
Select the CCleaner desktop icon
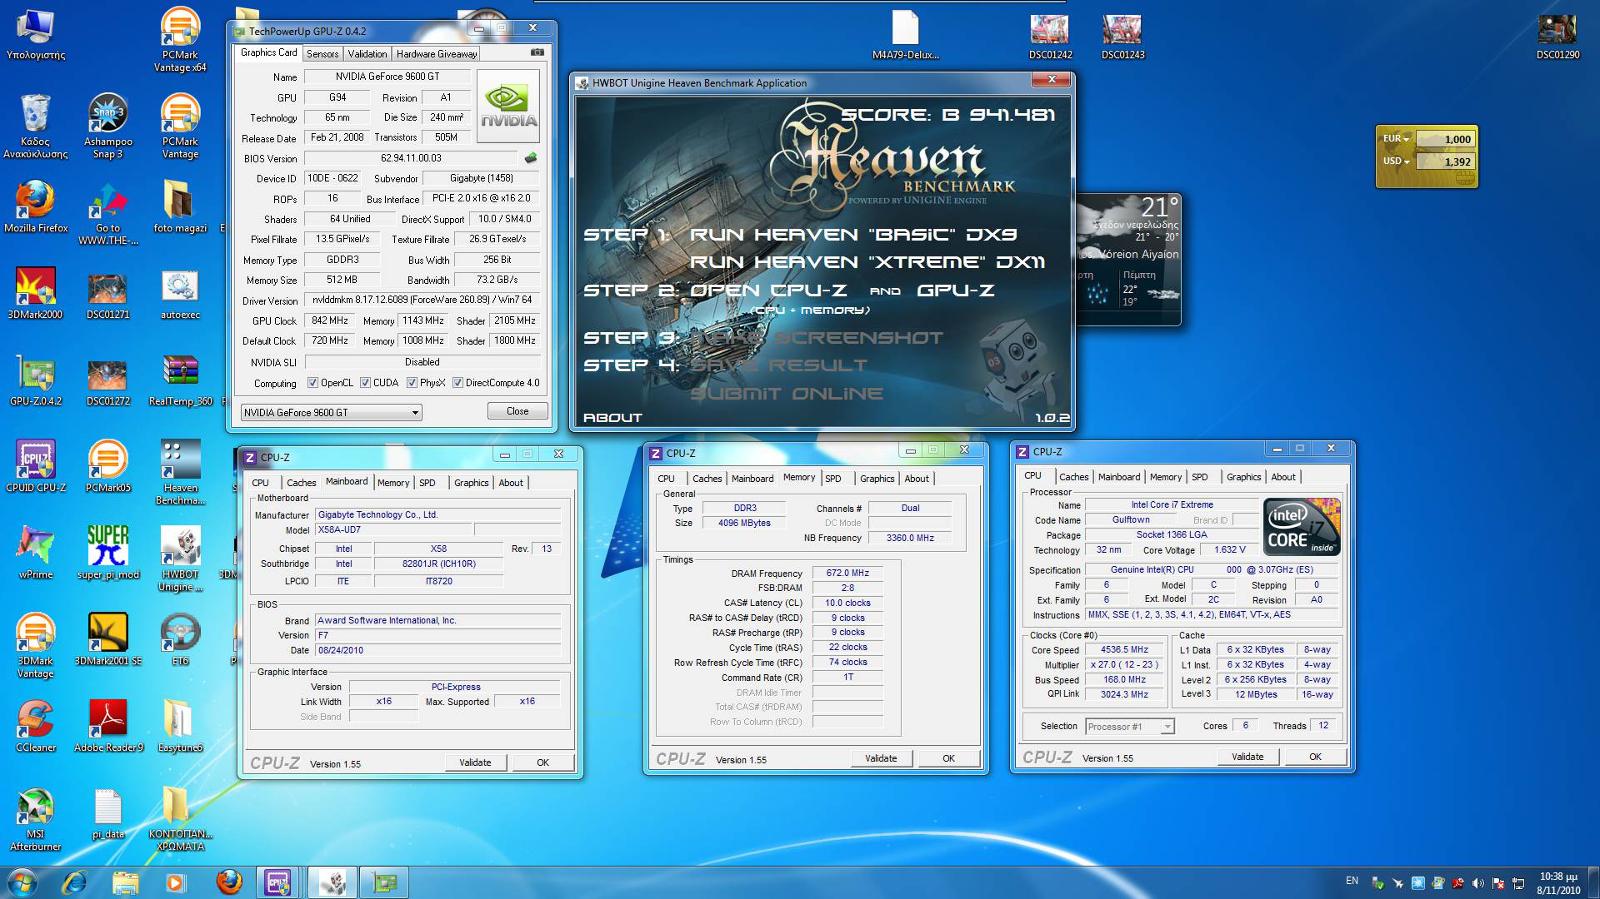(x=36, y=726)
